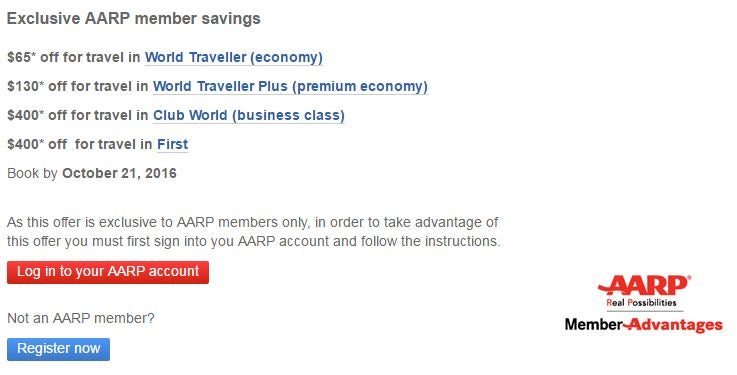
Task: Click the Real Possibilities tagline under the logo
Action: 642,303
